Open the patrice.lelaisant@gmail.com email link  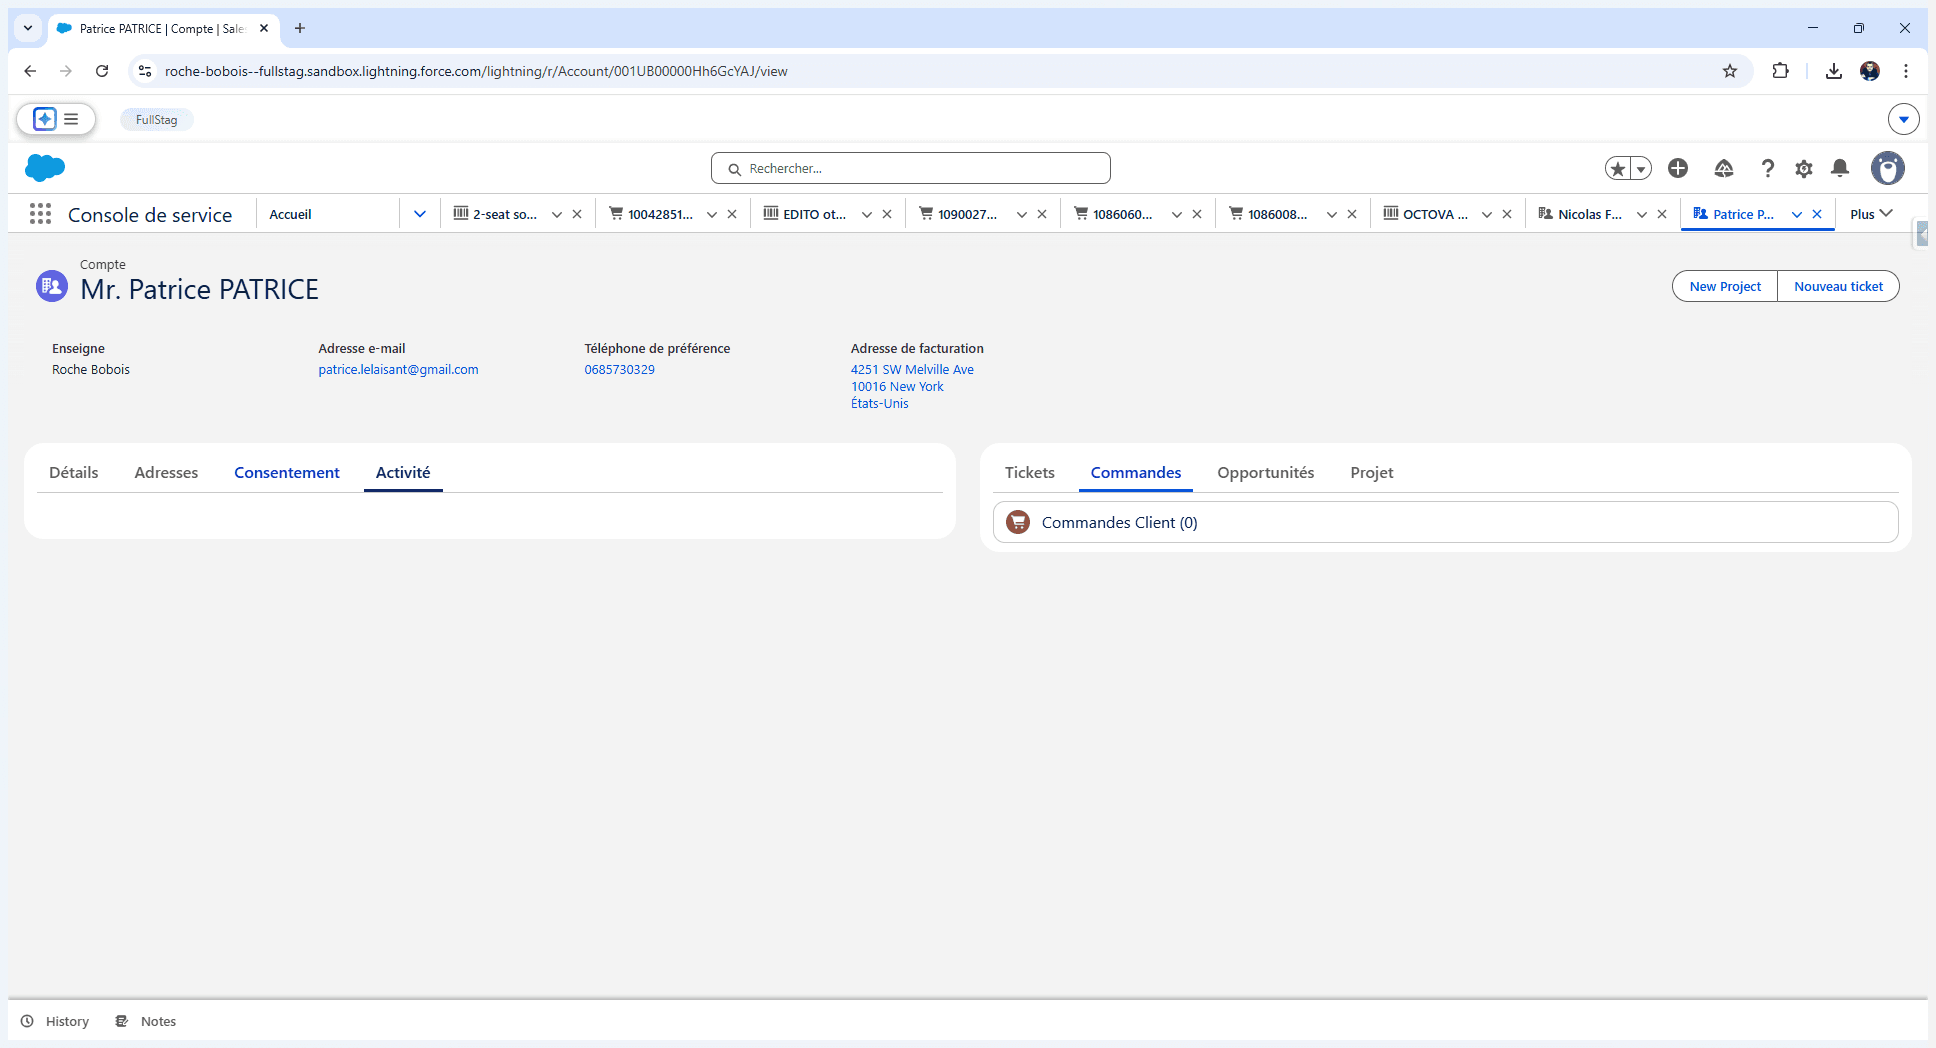pos(398,369)
